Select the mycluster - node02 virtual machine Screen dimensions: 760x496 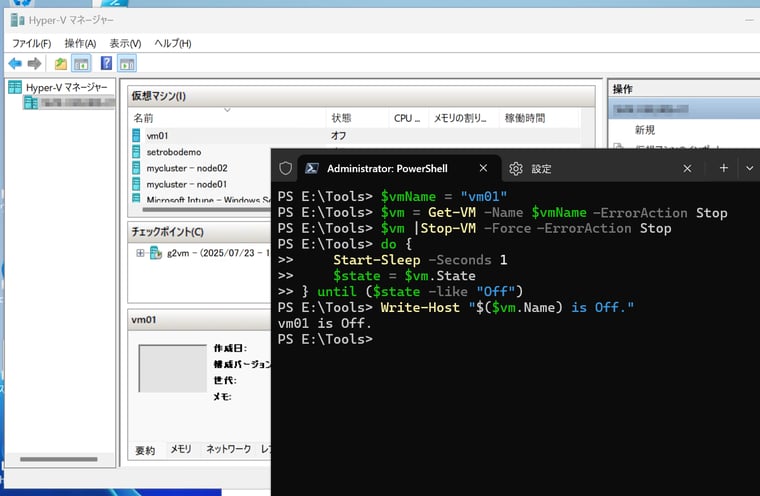click(187, 168)
